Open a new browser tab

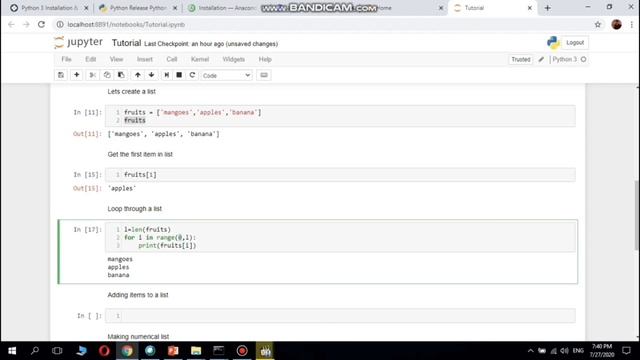click(x=547, y=8)
